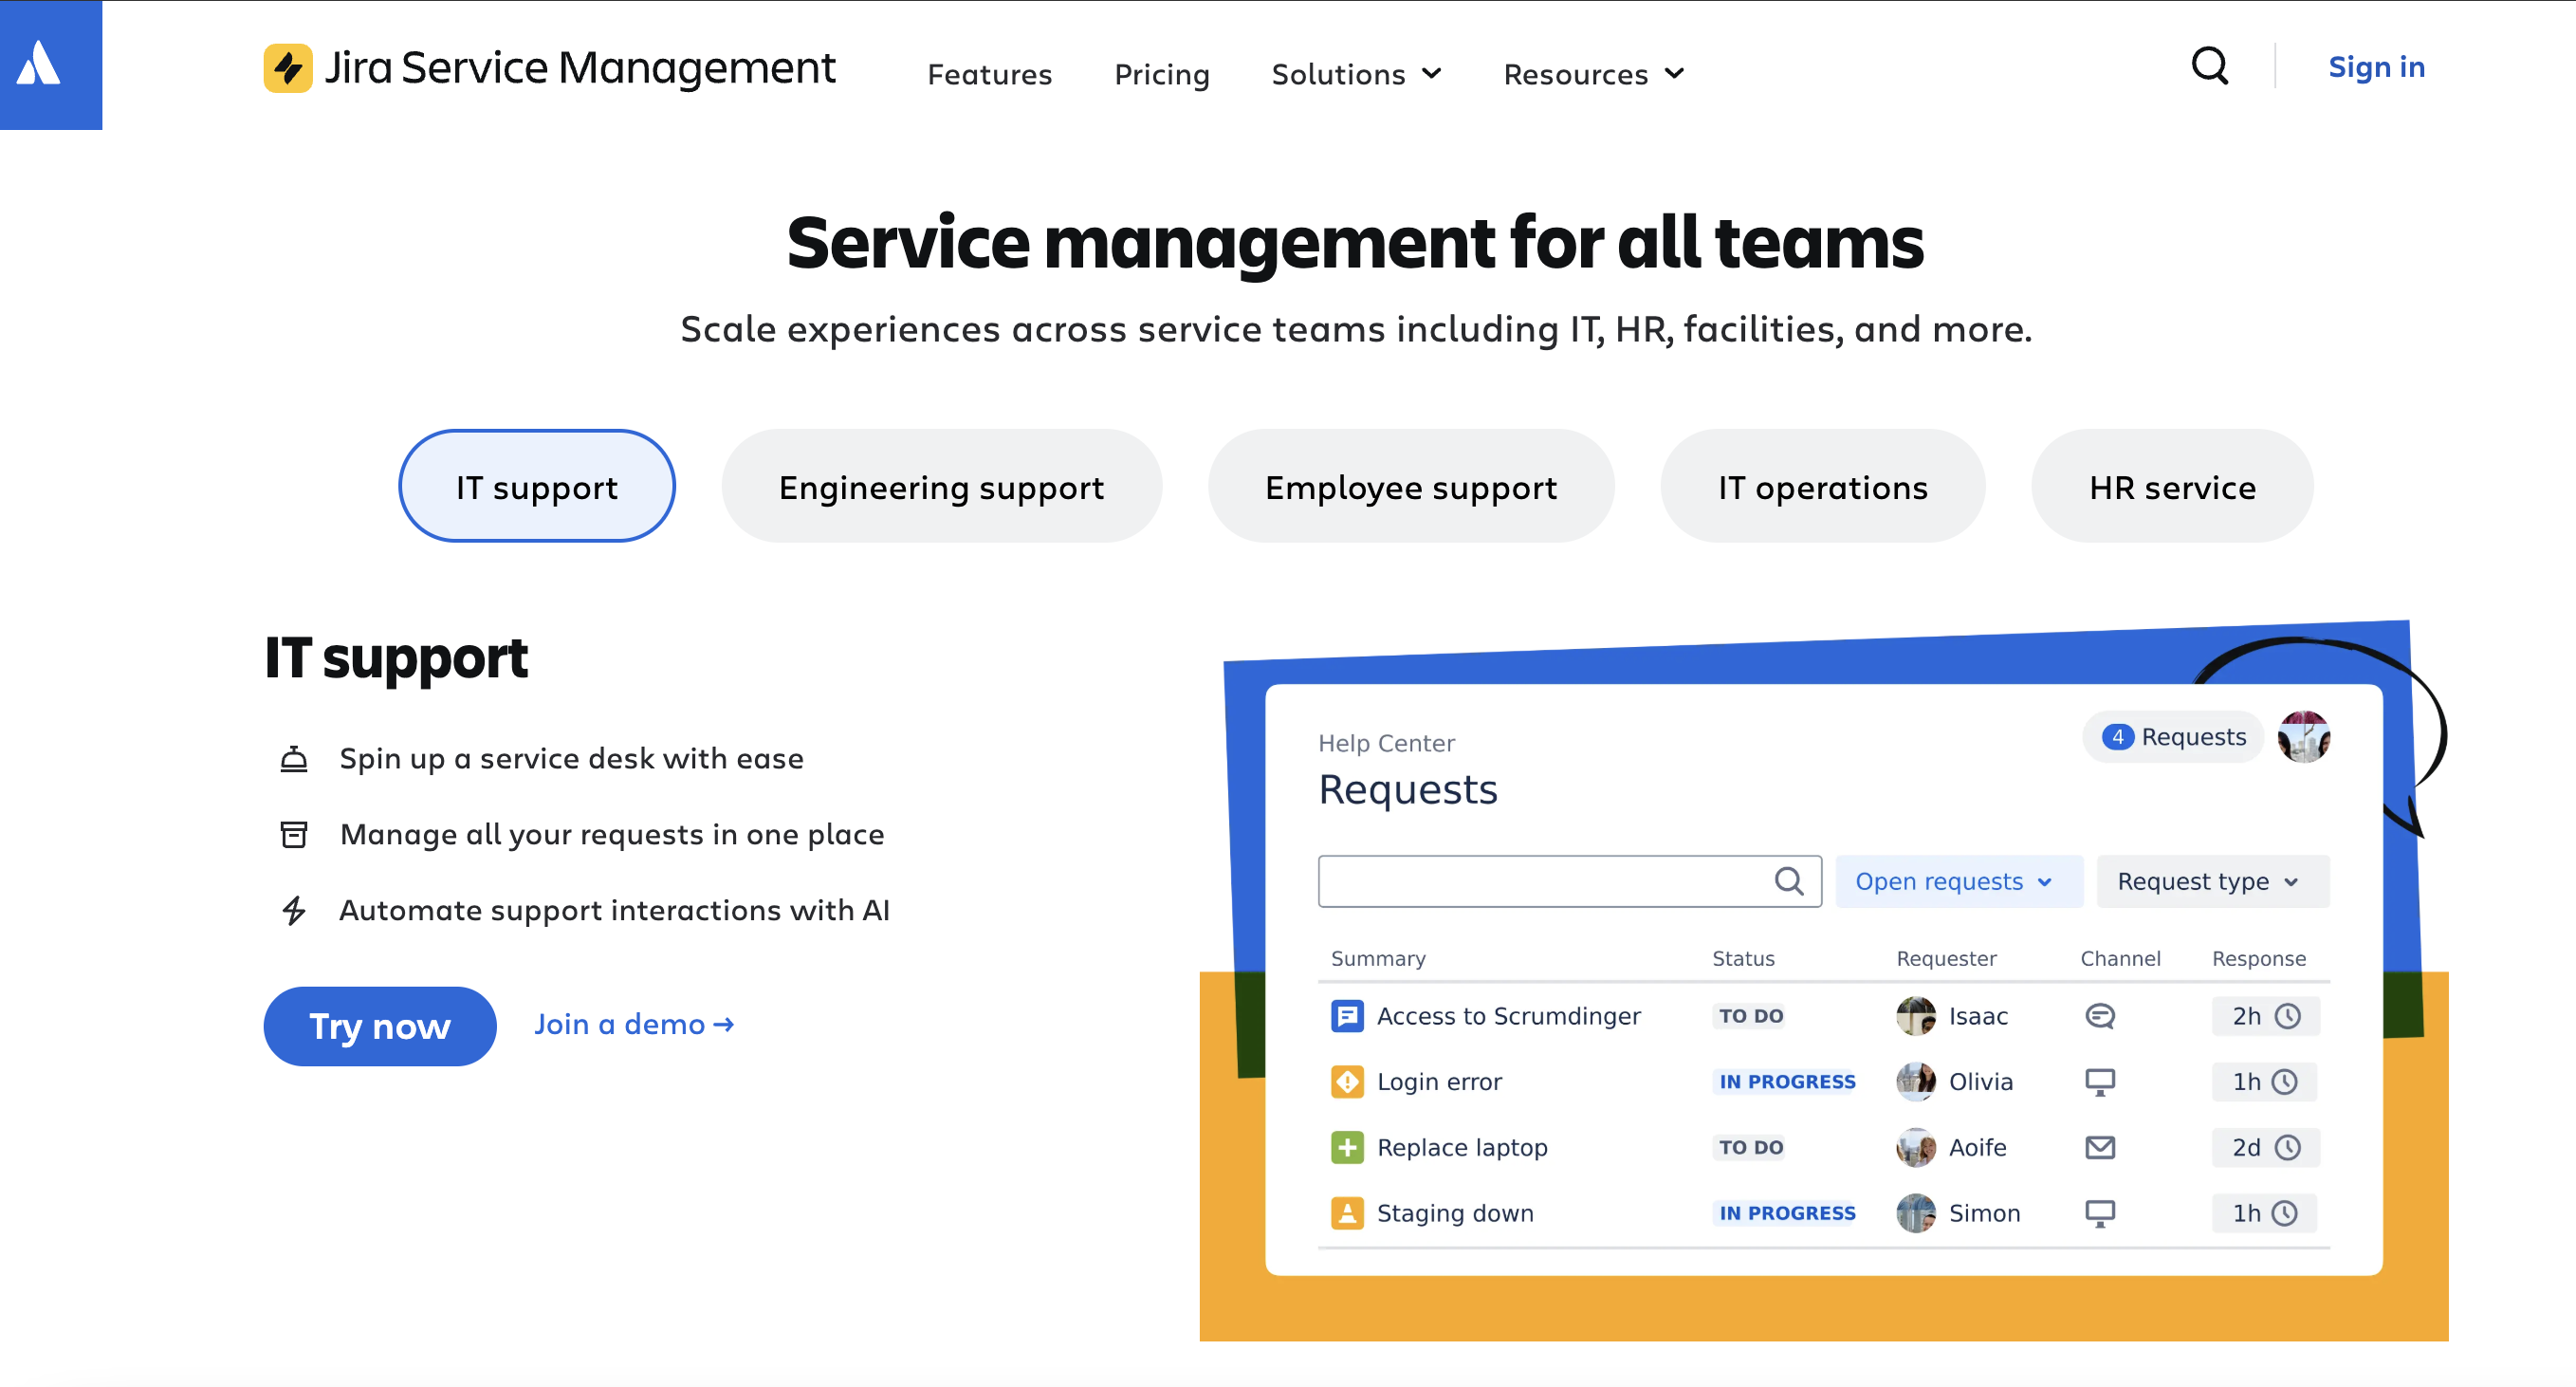Image resolution: width=2576 pixels, height=1387 pixels.
Task: Click the TO DO status of Replace laptop
Action: click(x=1751, y=1148)
